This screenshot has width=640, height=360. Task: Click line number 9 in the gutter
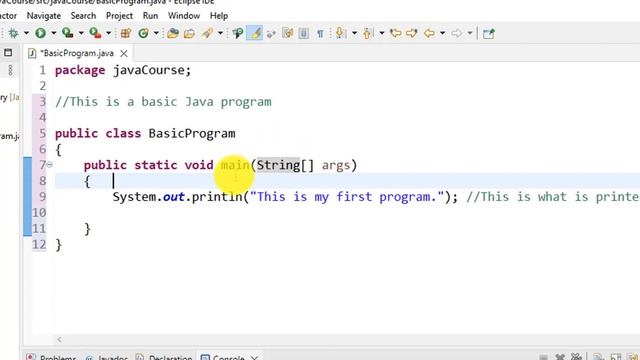coord(42,197)
